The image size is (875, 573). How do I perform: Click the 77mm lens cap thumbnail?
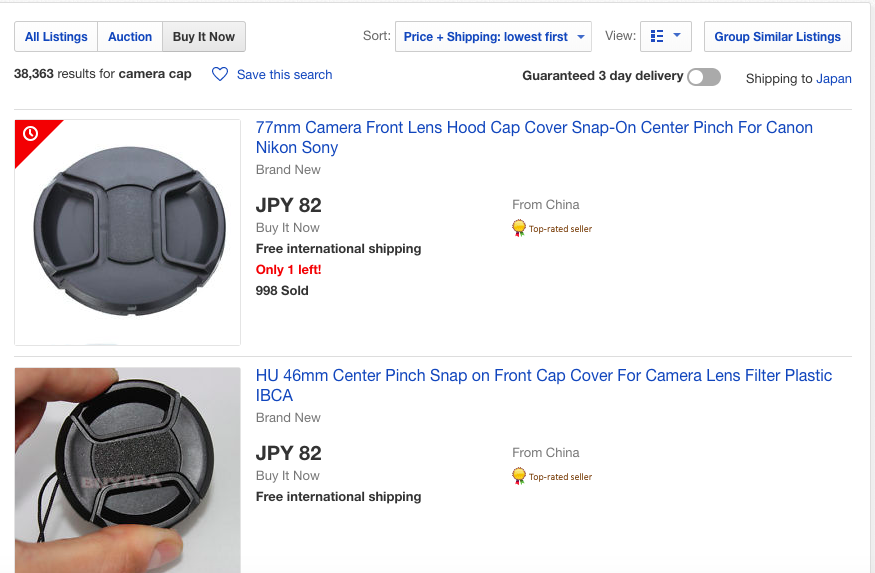[x=128, y=232]
